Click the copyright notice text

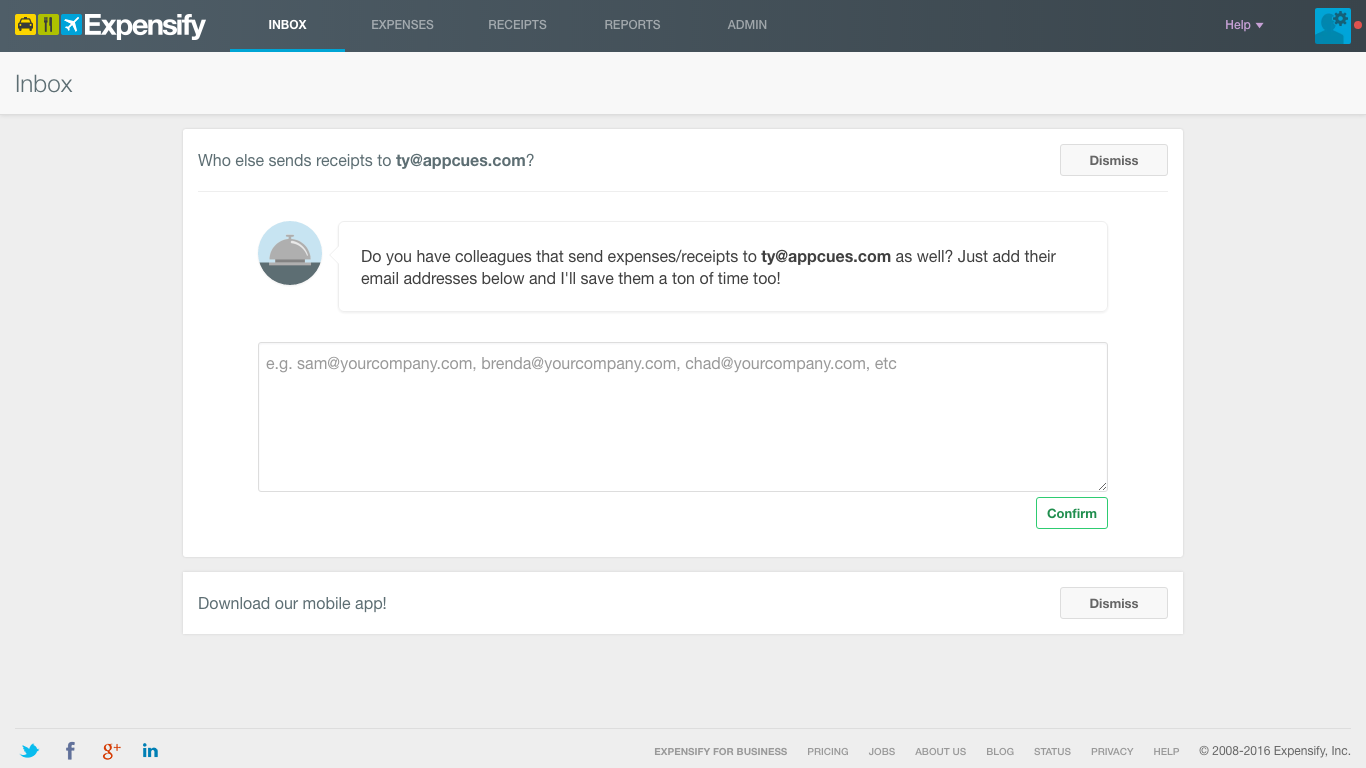[x=1275, y=751]
